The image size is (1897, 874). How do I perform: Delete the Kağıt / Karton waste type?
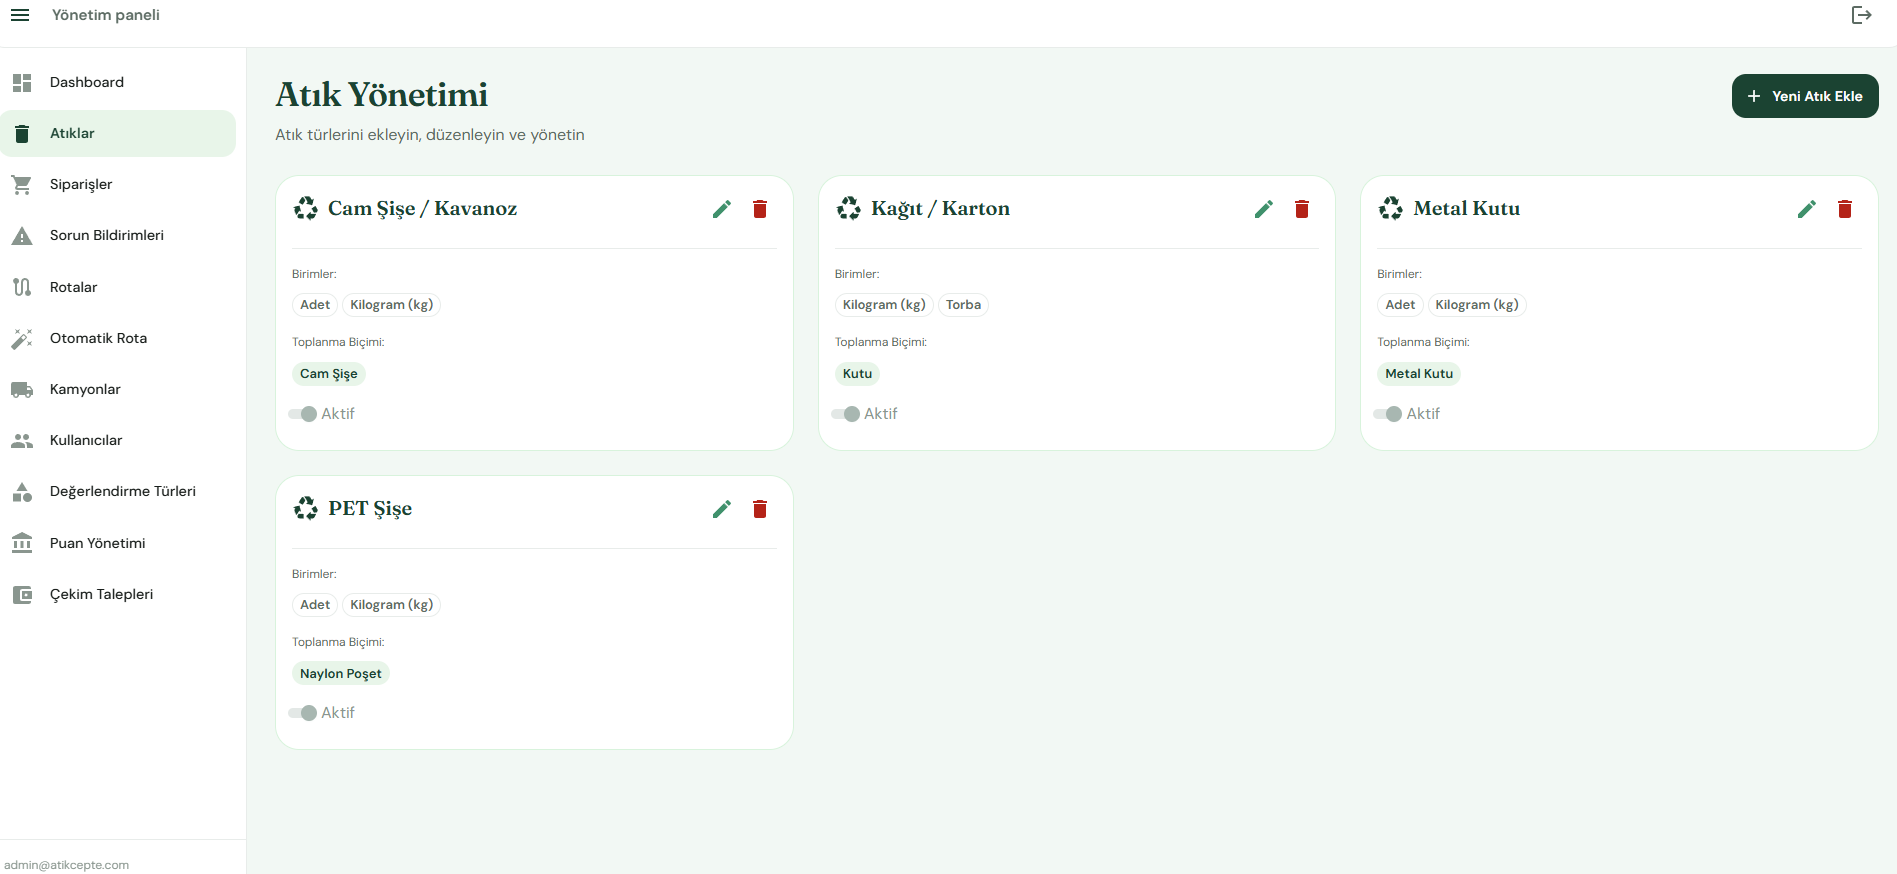pos(1302,209)
